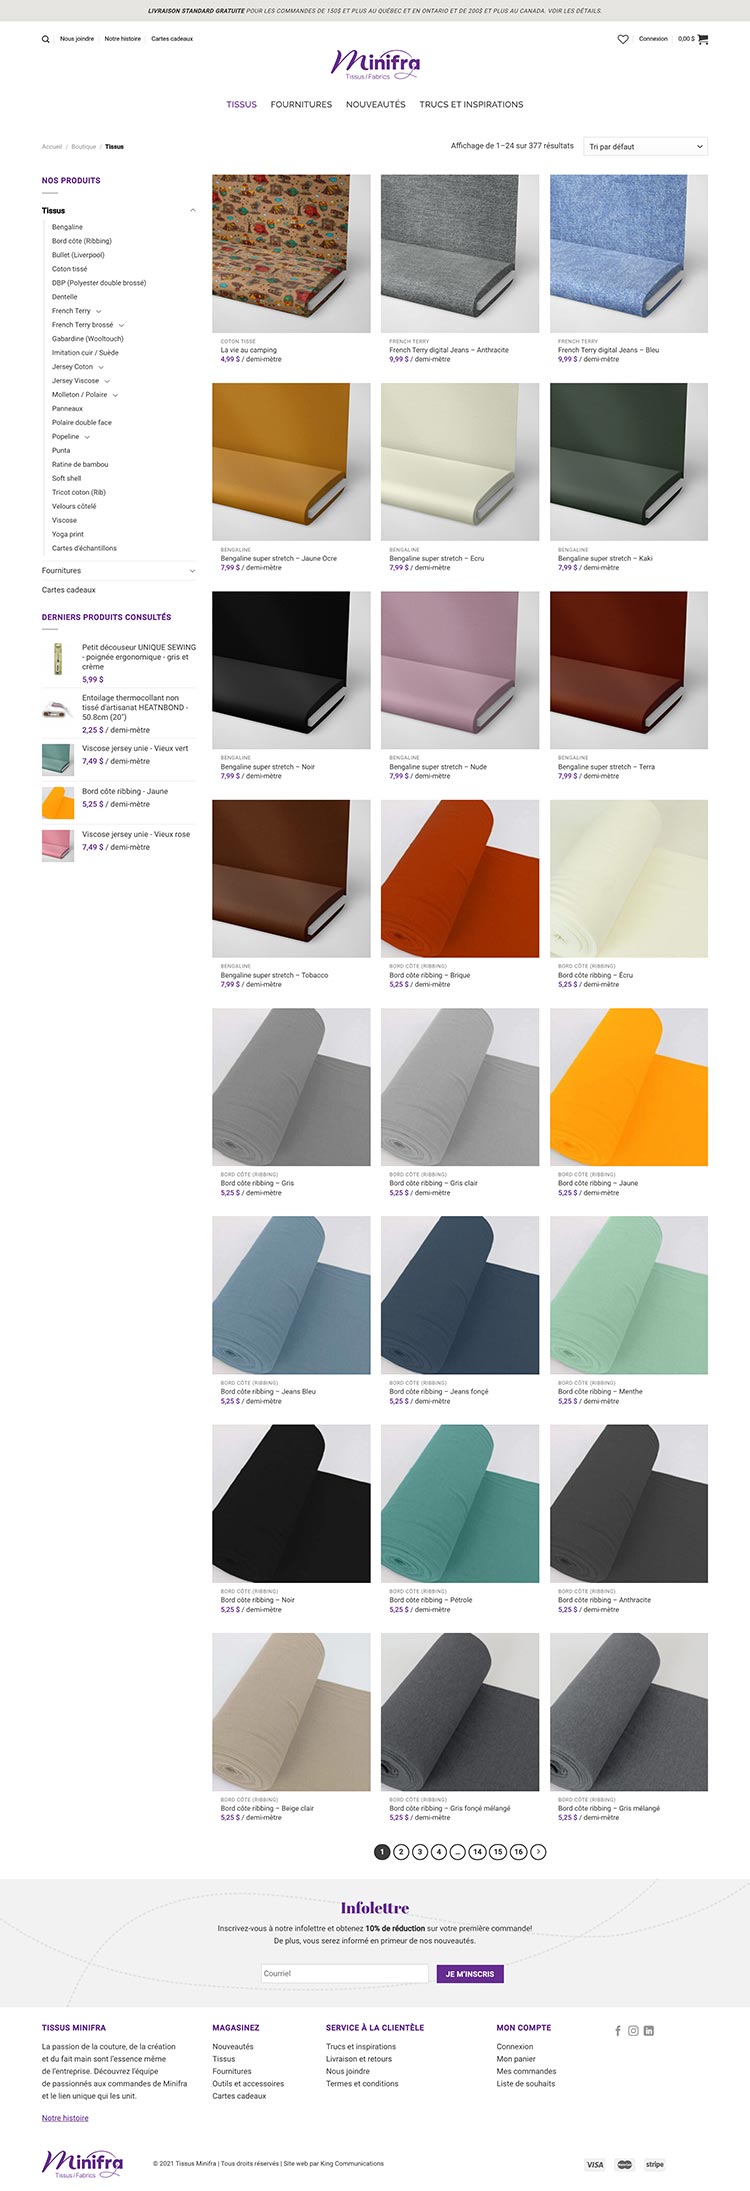Viewport: 750px width, 2191px height.
Task: Open the Bord côte ribbing Jaune thumbnail
Action: [x=57, y=803]
